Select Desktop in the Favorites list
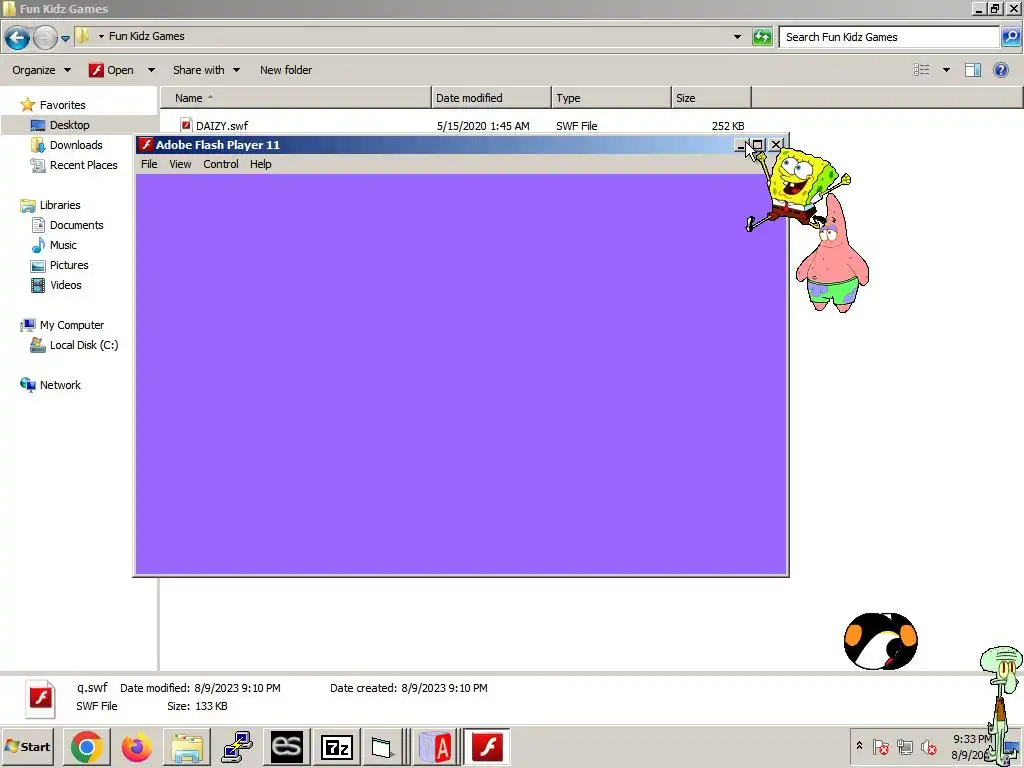This screenshot has width=1024, height=768. click(69, 125)
